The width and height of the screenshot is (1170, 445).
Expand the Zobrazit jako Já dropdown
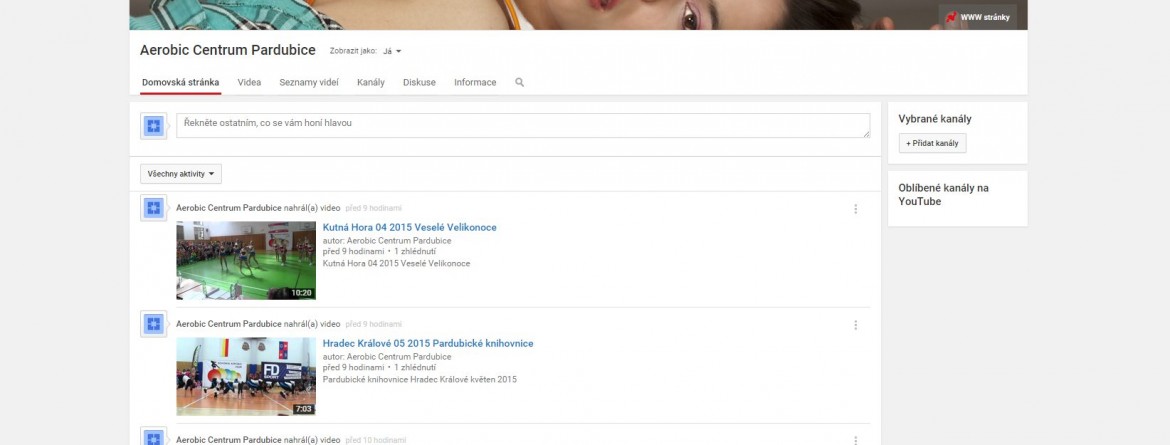click(392, 52)
